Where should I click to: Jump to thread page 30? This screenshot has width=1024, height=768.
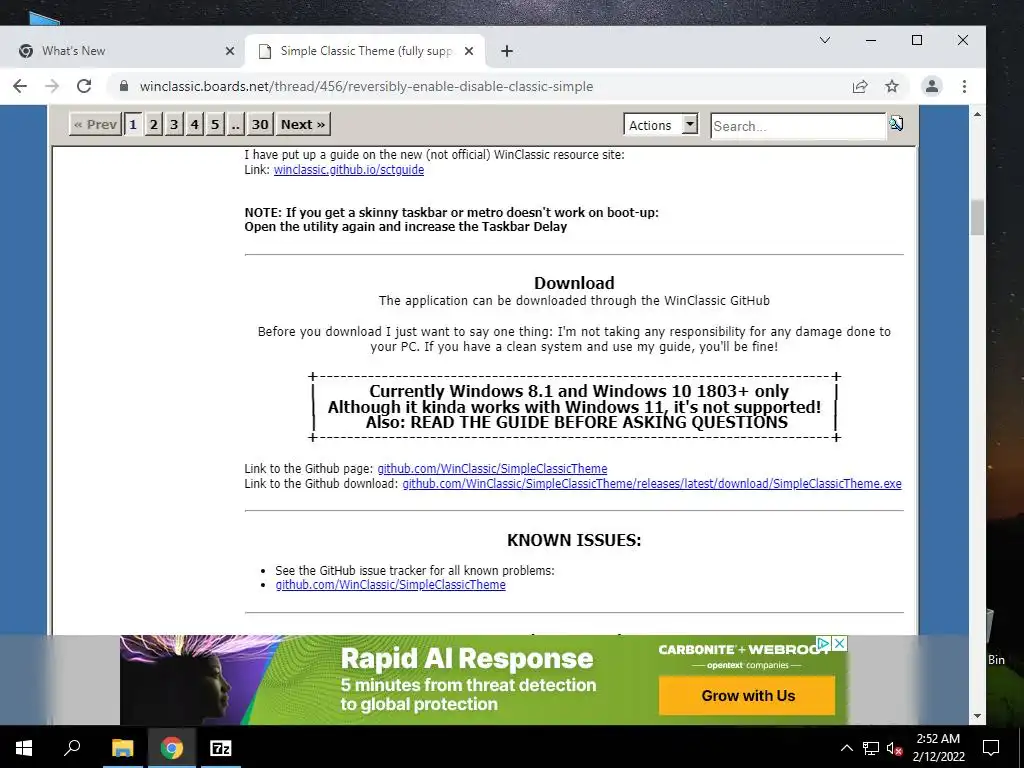tap(260, 124)
